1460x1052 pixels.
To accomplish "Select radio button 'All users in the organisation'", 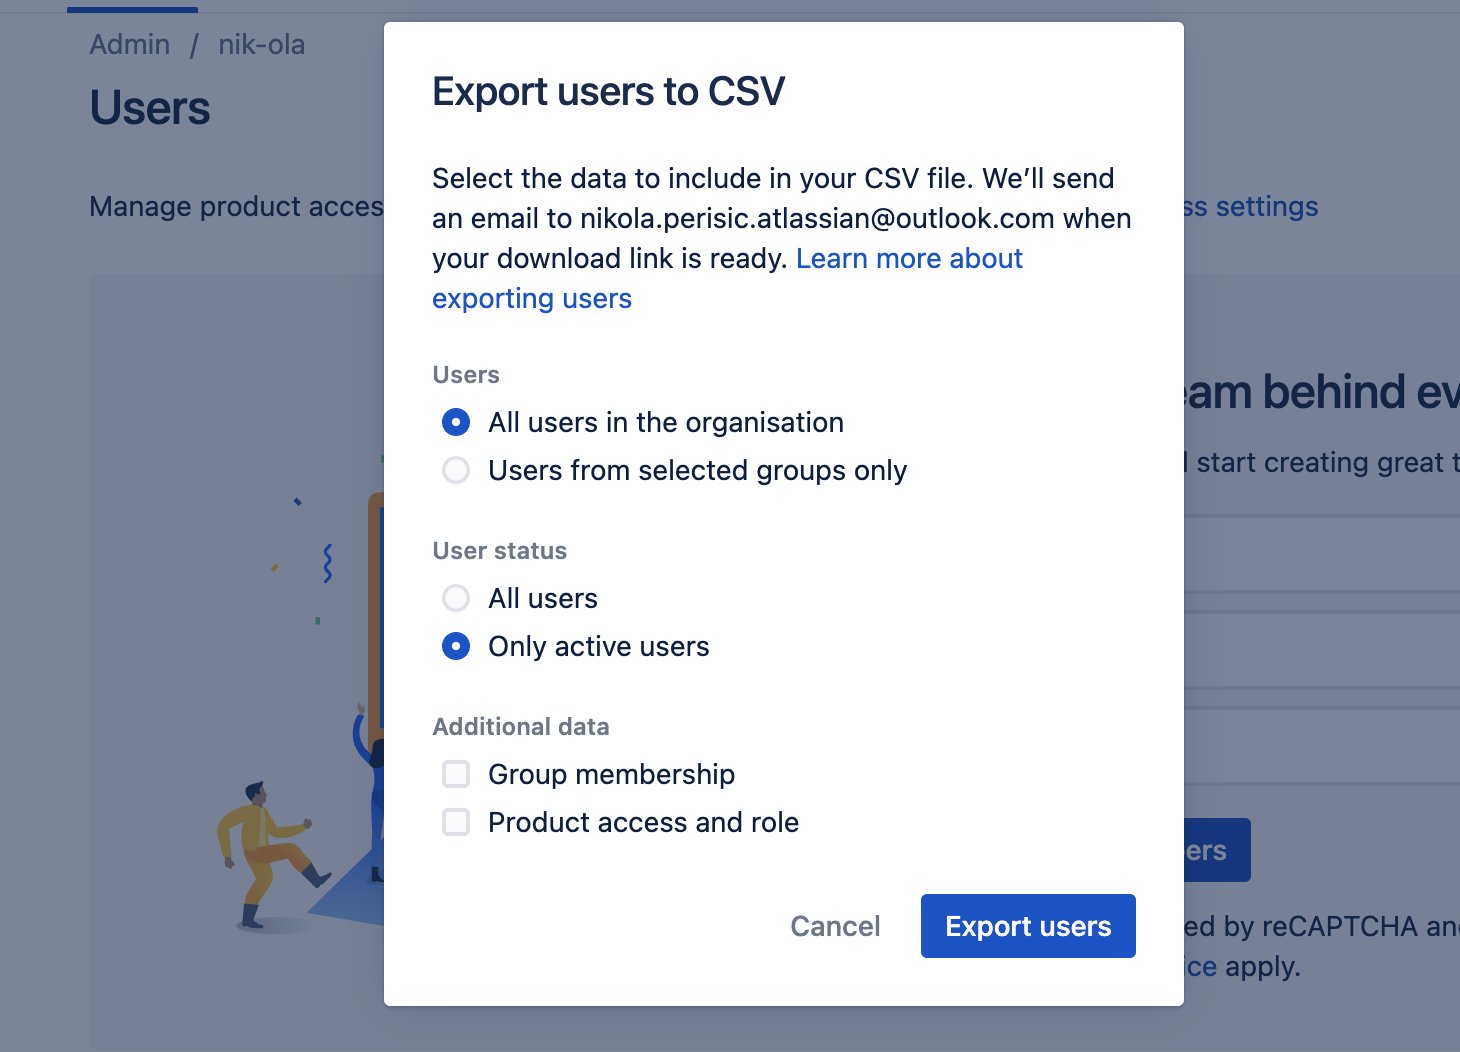I will click(x=456, y=422).
